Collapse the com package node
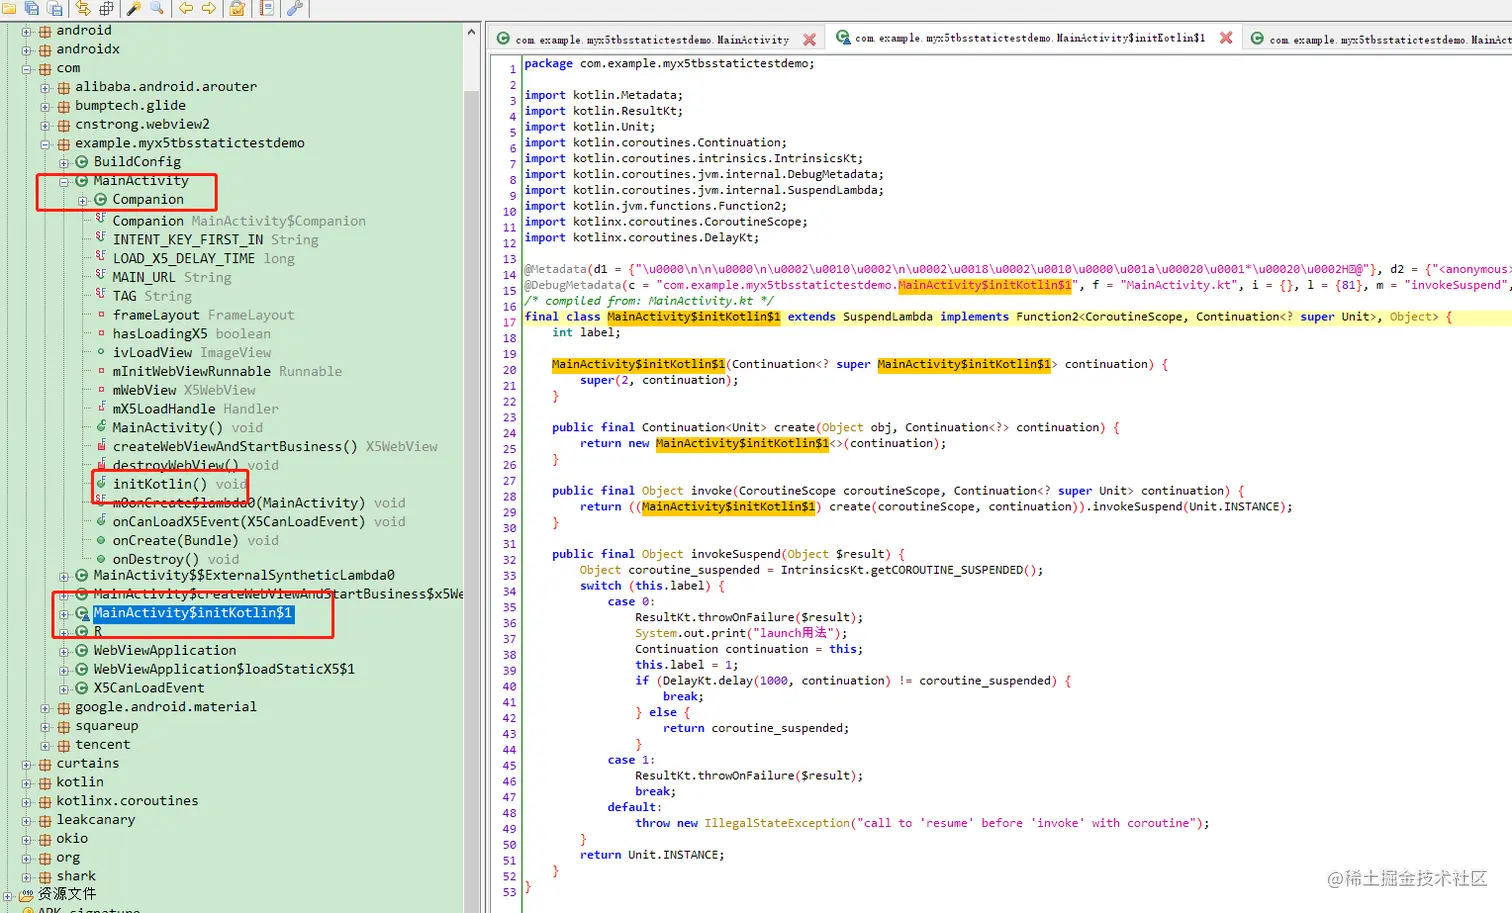Screen dimensions: 1512x913 27,69
